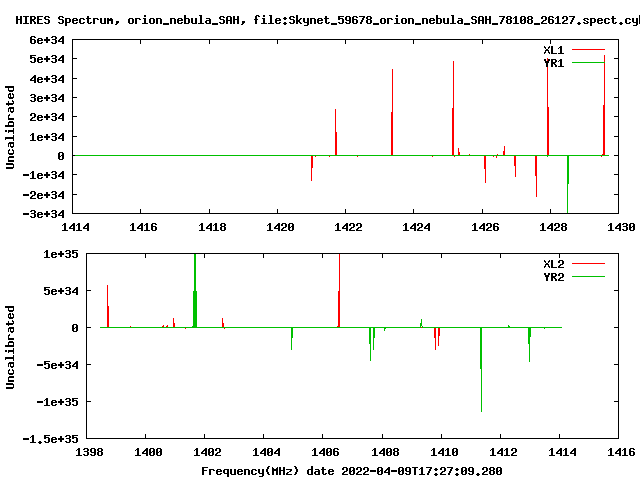Click the green YR1 legend line sample
The image size is (640, 480).
588,62
